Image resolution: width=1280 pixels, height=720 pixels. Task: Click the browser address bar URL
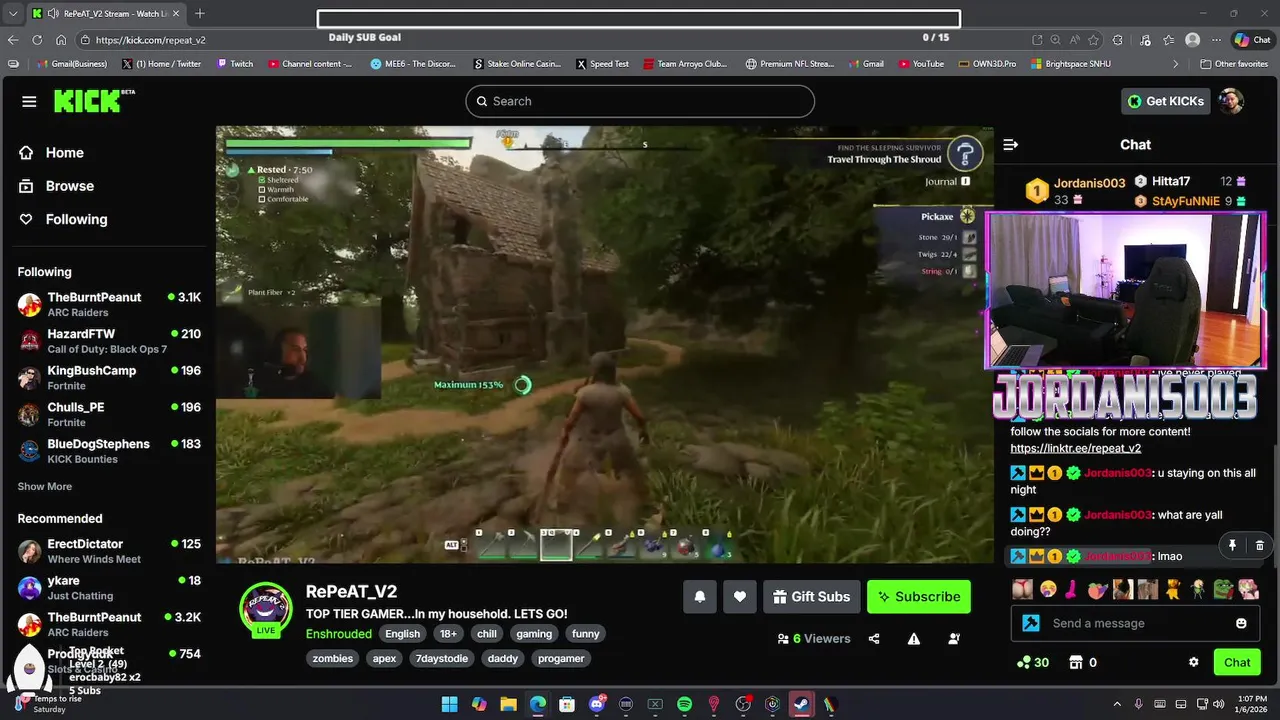point(151,40)
